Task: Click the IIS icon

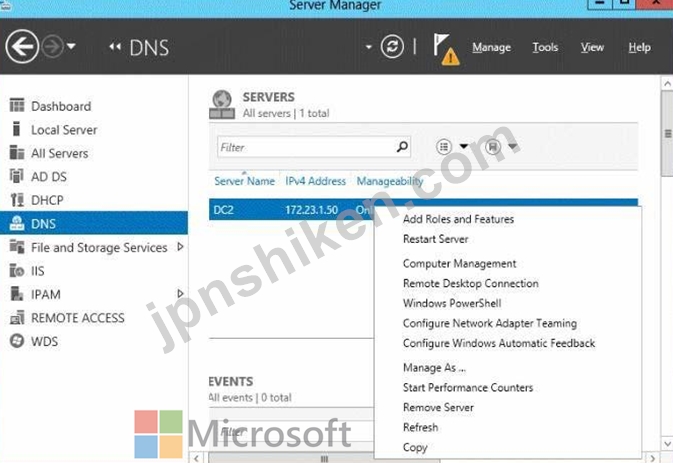Action: click(17, 270)
